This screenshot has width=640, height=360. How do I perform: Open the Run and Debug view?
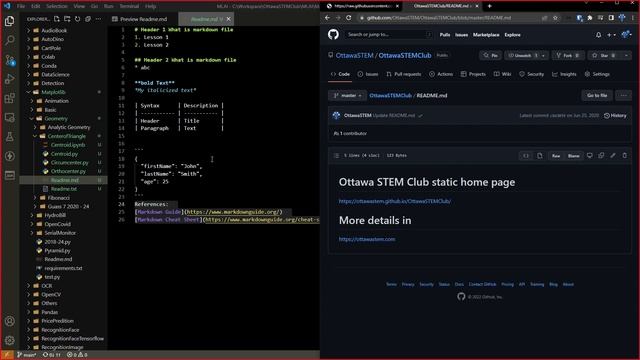[x=9, y=79]
